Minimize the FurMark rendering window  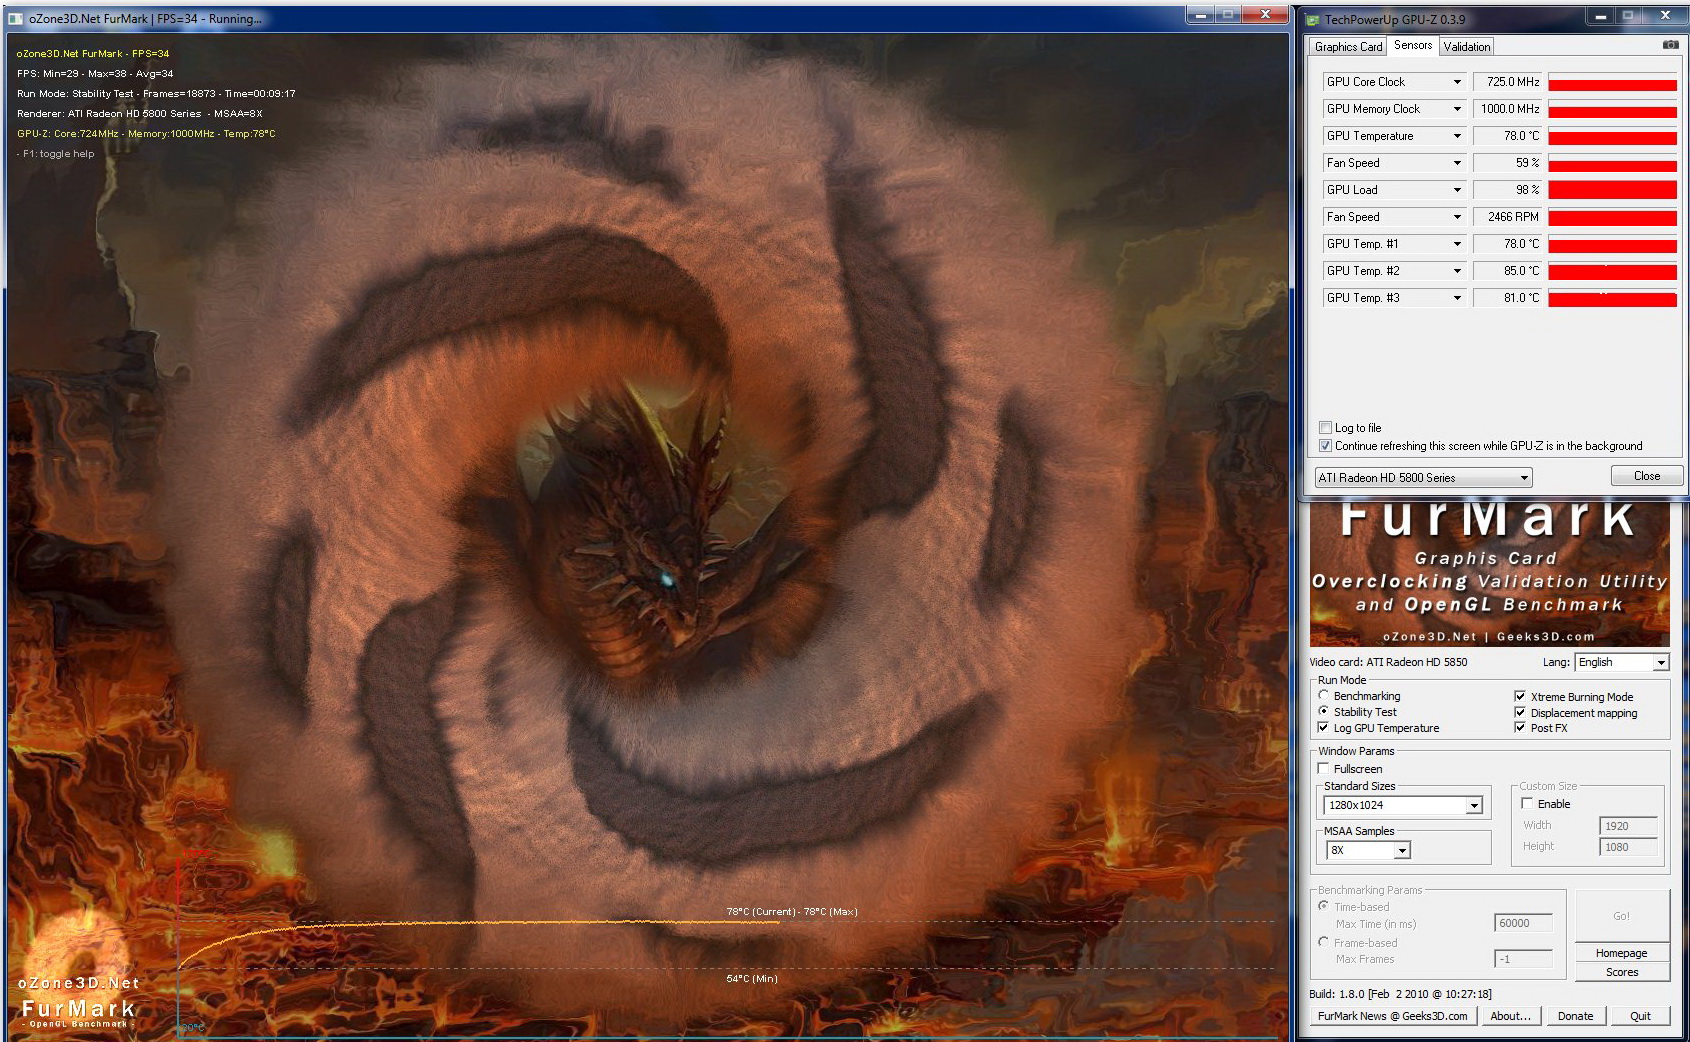pos(1200,15)
